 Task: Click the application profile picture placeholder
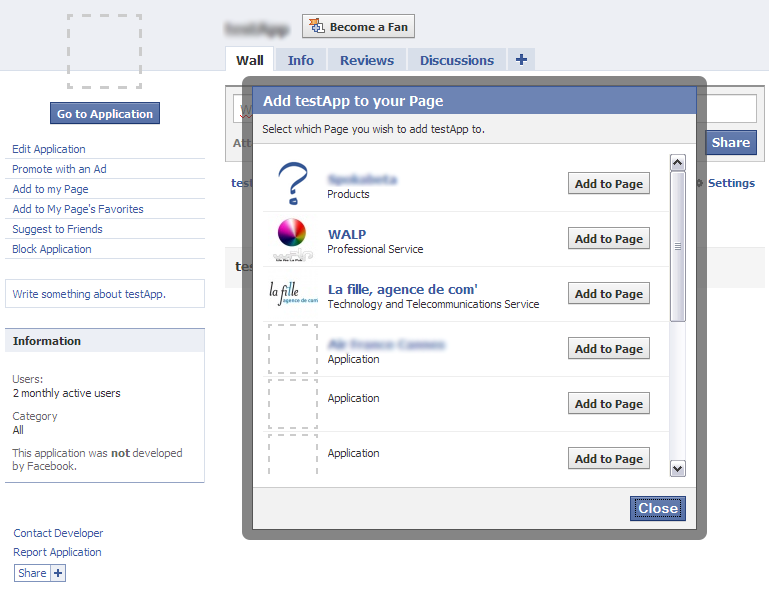(104, 51)
